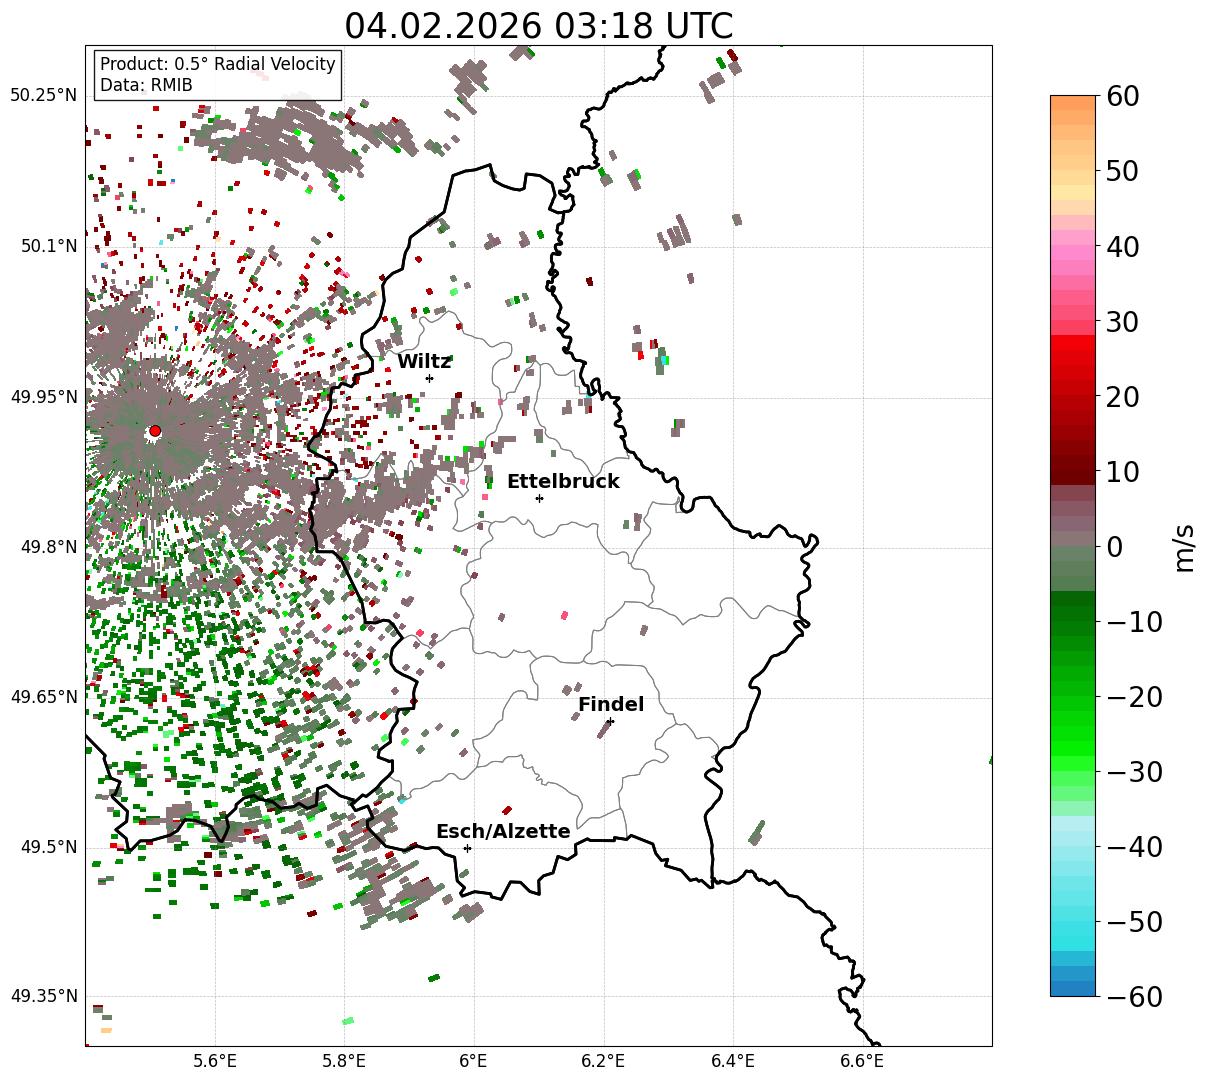Click the 6°E longitude tick label
Screen dimensions: 1207x1081
click(x=473, y=1060)
